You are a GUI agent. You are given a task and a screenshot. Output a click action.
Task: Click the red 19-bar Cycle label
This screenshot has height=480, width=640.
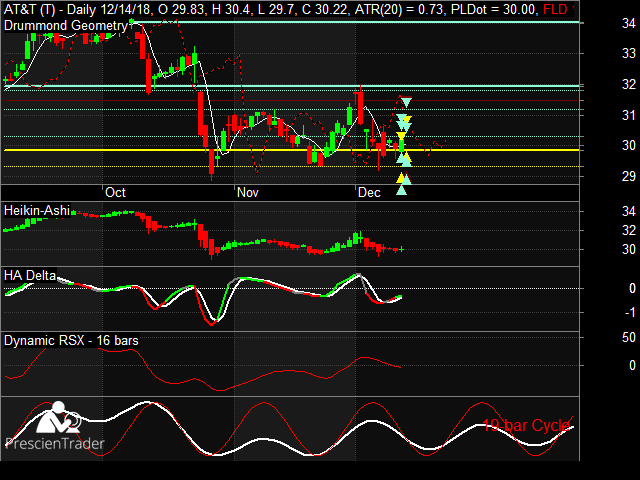(527, 426)
